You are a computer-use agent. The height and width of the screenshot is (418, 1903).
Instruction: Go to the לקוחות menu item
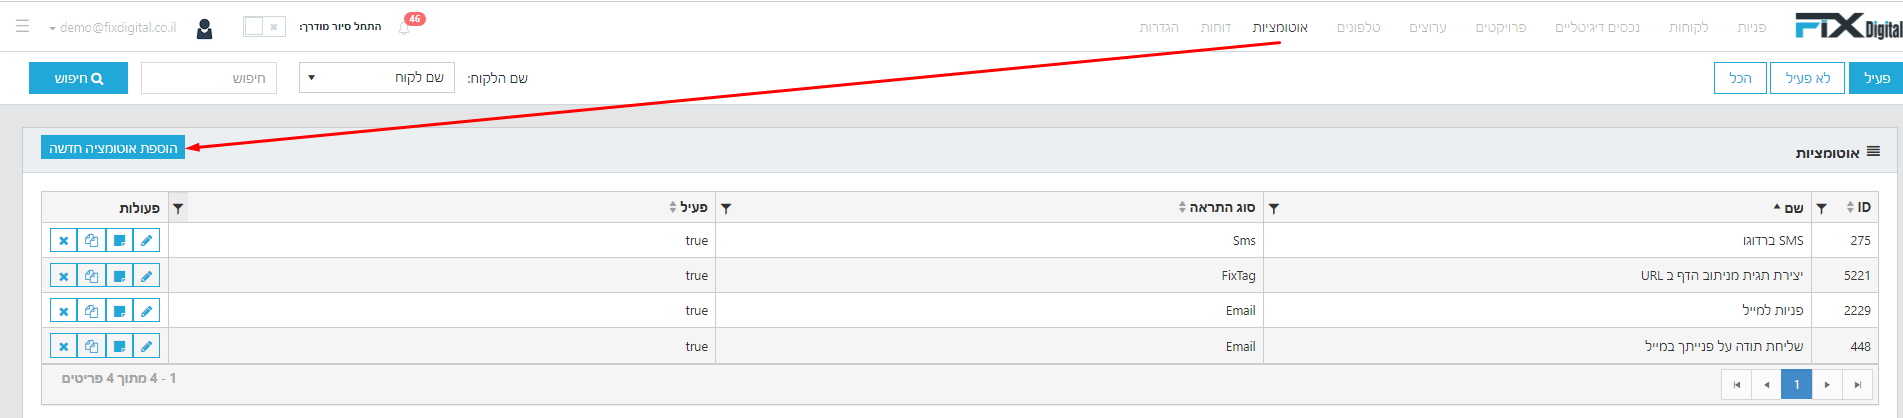point(1688,27)
